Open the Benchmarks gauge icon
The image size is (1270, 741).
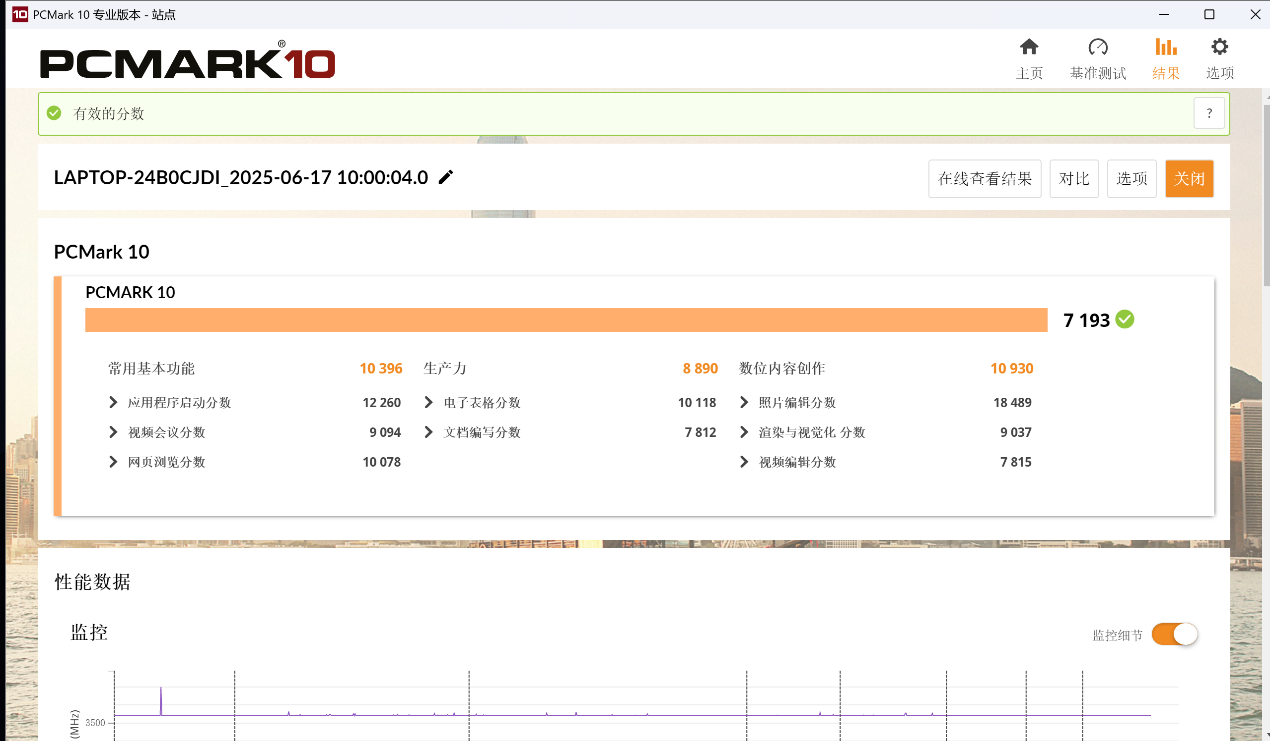tap(1098, 47)
